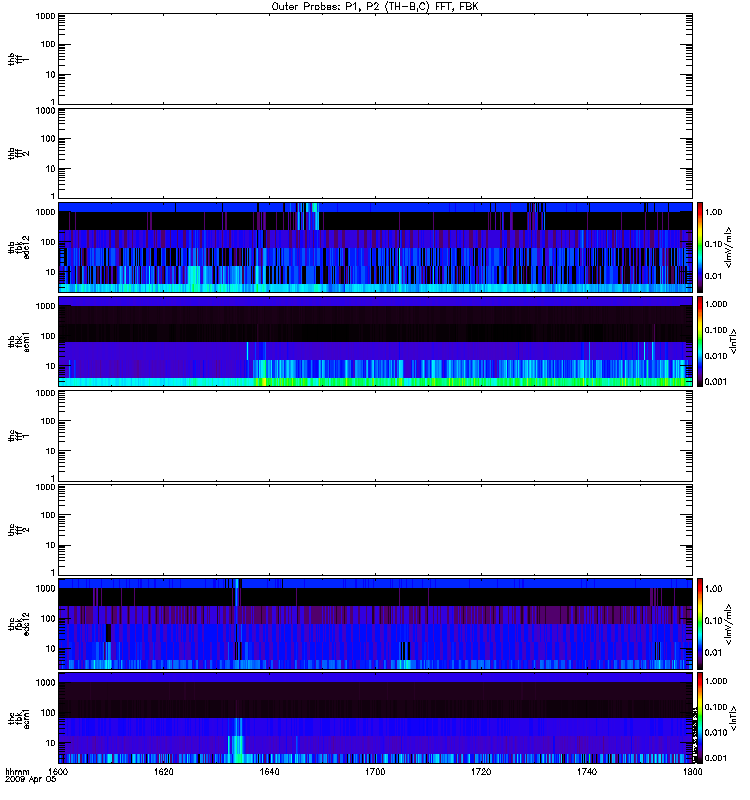Click the "1600" time axis tick label
This screenshot has width=750, height=800.
(58, 771)
